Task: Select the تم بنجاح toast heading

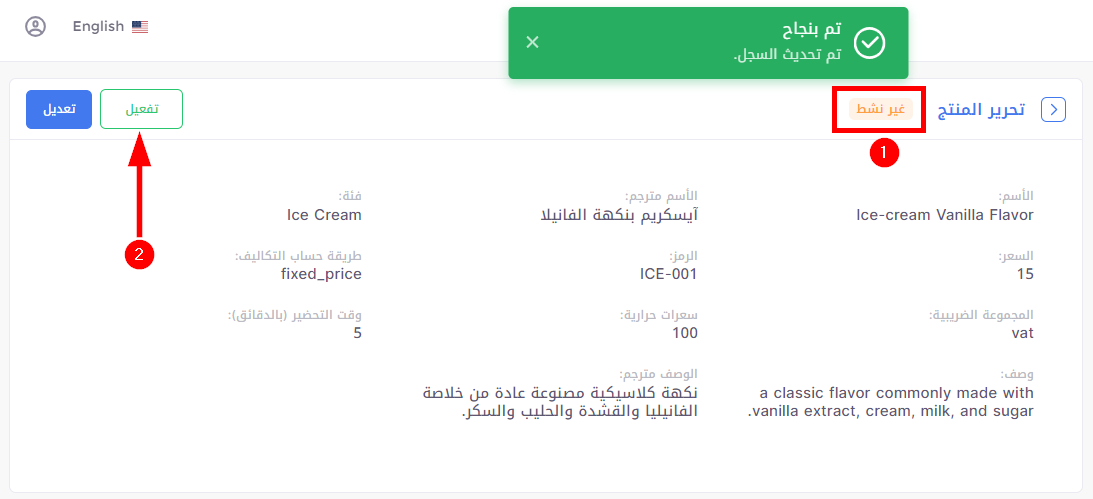Action: 812,30
